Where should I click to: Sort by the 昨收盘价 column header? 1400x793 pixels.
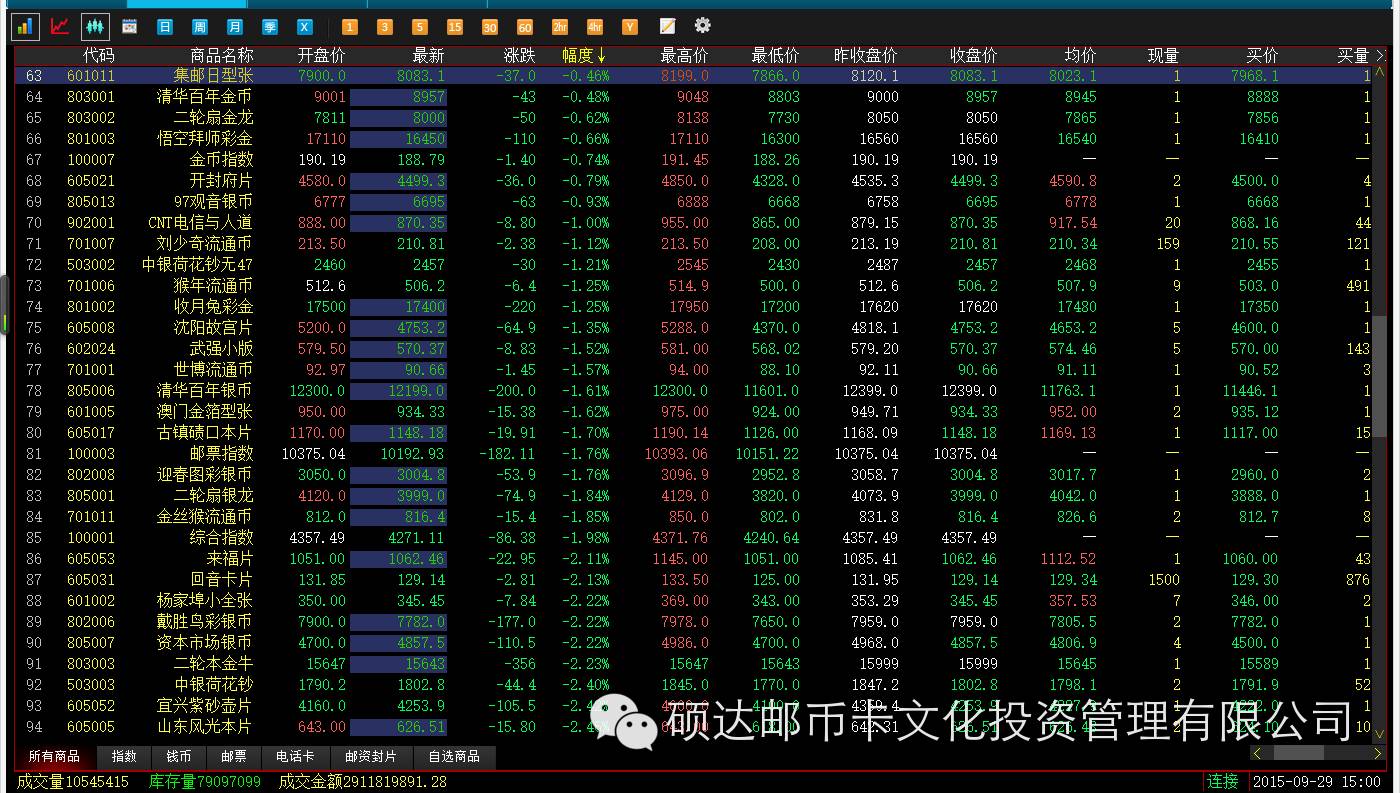[866, 56]
